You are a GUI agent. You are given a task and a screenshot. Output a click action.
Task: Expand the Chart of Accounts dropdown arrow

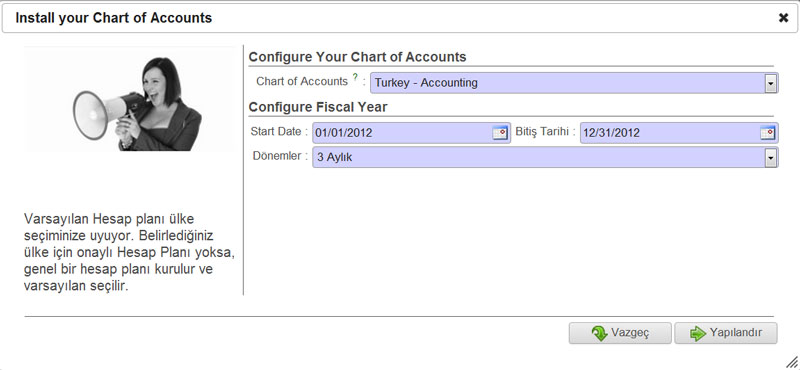coord(770,83)
